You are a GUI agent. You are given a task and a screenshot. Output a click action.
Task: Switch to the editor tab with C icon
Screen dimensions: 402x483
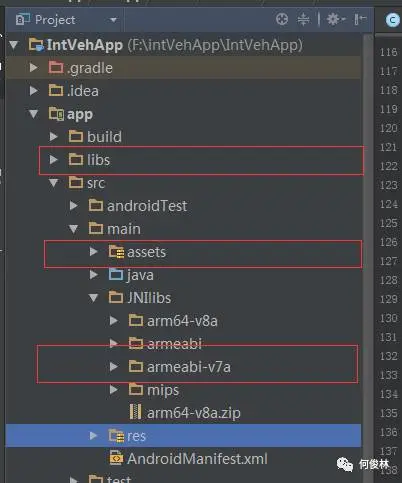392,20
